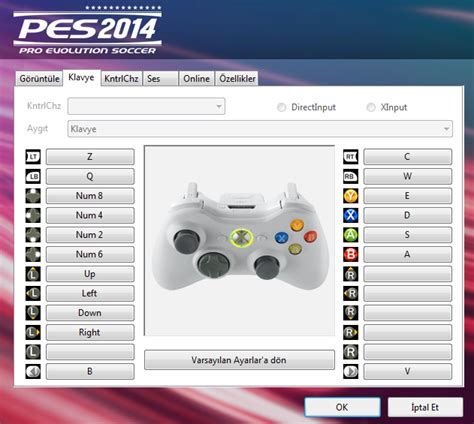Click the D-pad right icon

33,254
